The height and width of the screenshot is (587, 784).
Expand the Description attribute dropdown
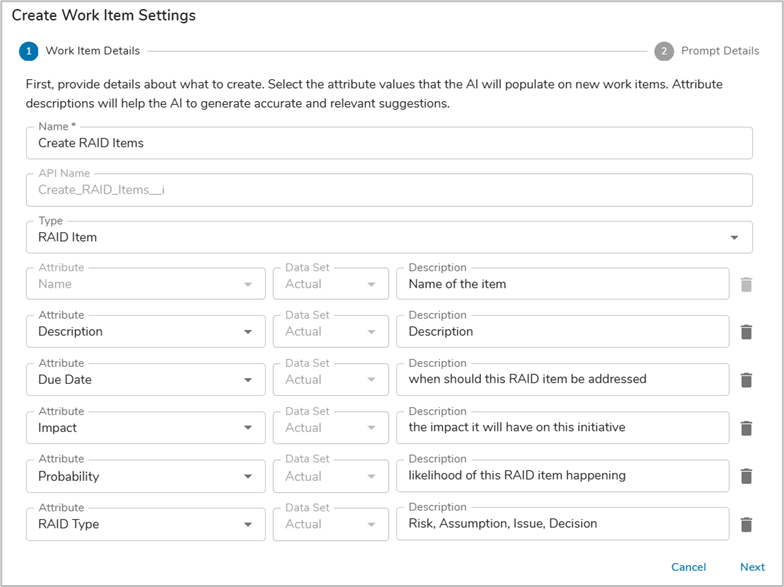(145, 332)
